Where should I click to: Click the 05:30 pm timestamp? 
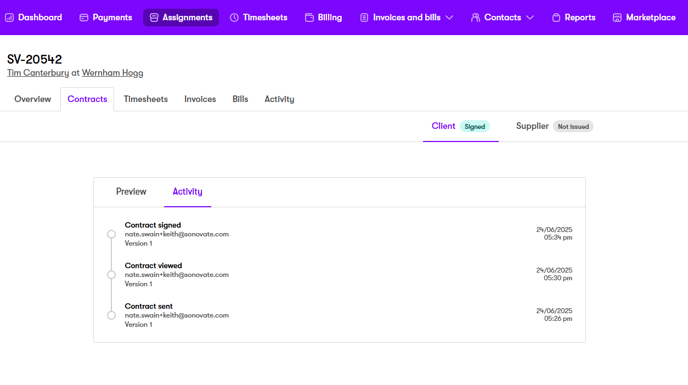558,278
